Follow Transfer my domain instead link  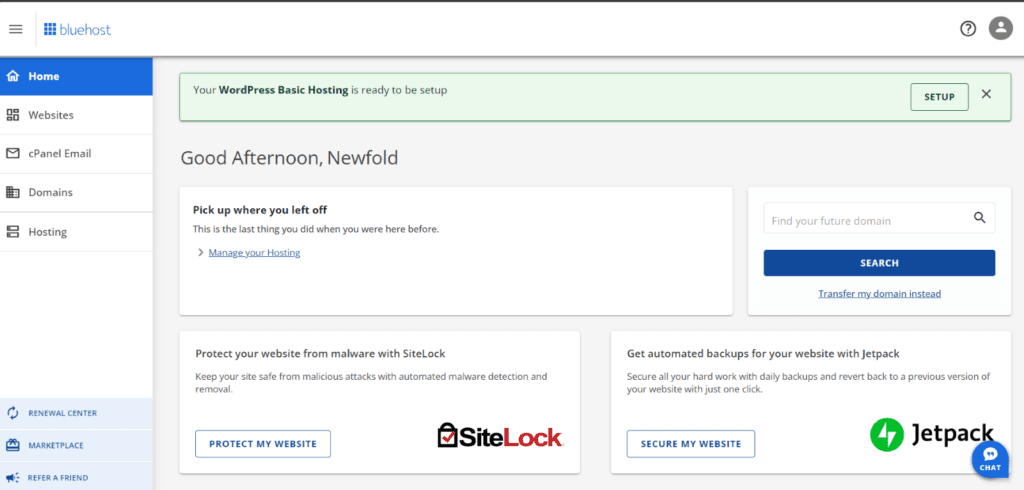879,294
